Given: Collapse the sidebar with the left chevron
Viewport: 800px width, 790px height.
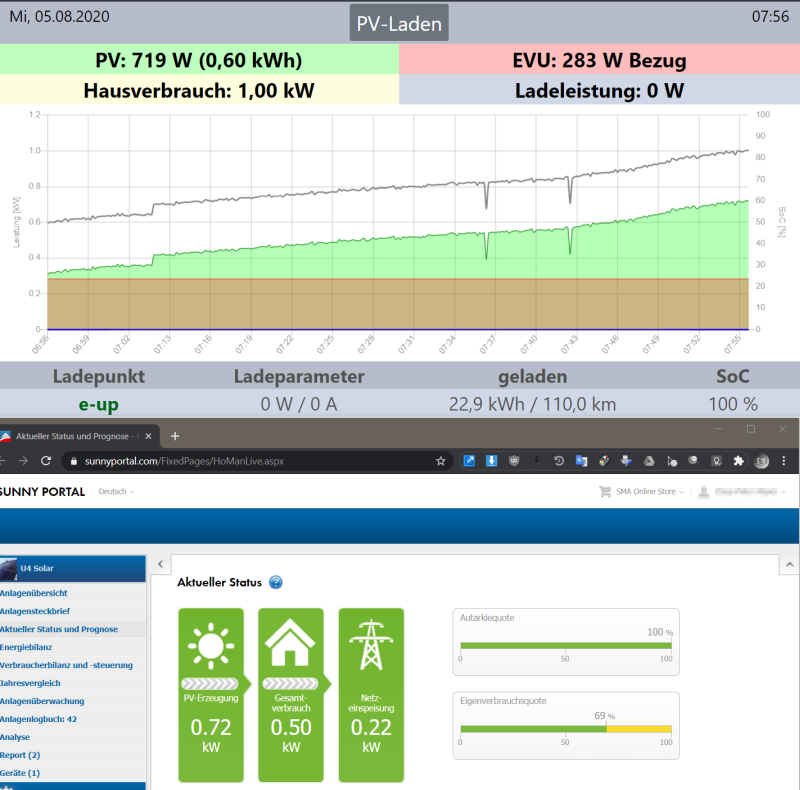Looking at the screenshot, I should coord(160,564).
